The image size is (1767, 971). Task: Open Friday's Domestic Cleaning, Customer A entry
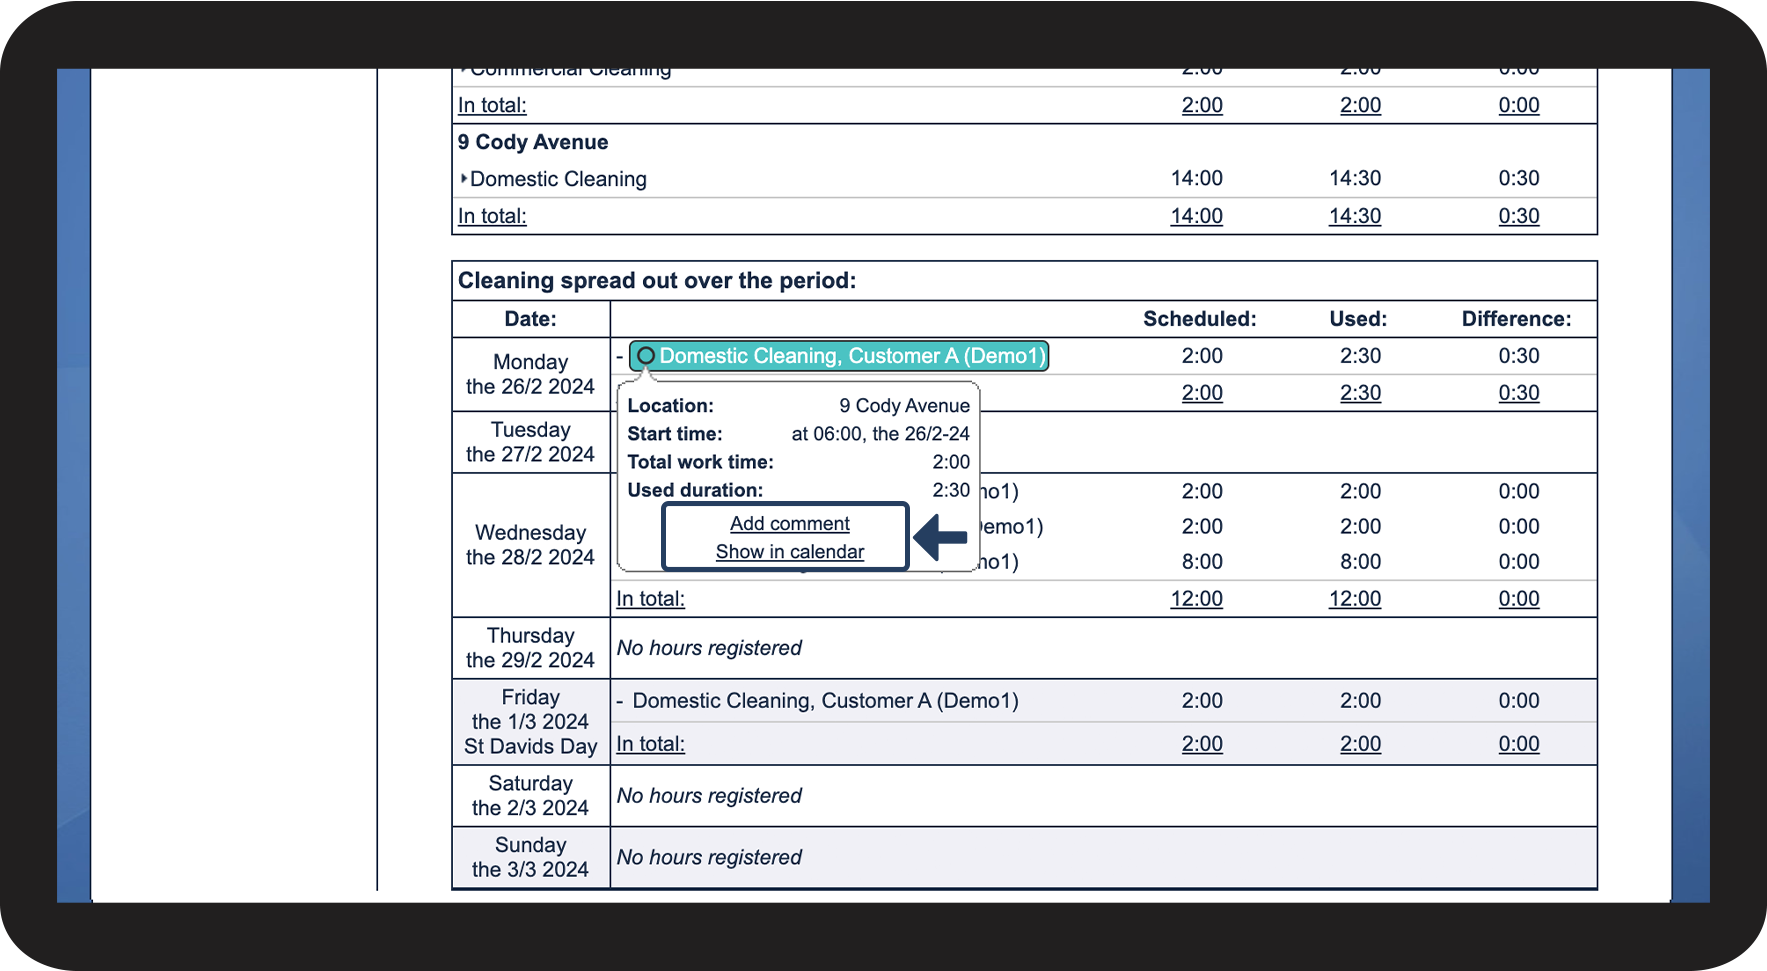coord(825,701)
